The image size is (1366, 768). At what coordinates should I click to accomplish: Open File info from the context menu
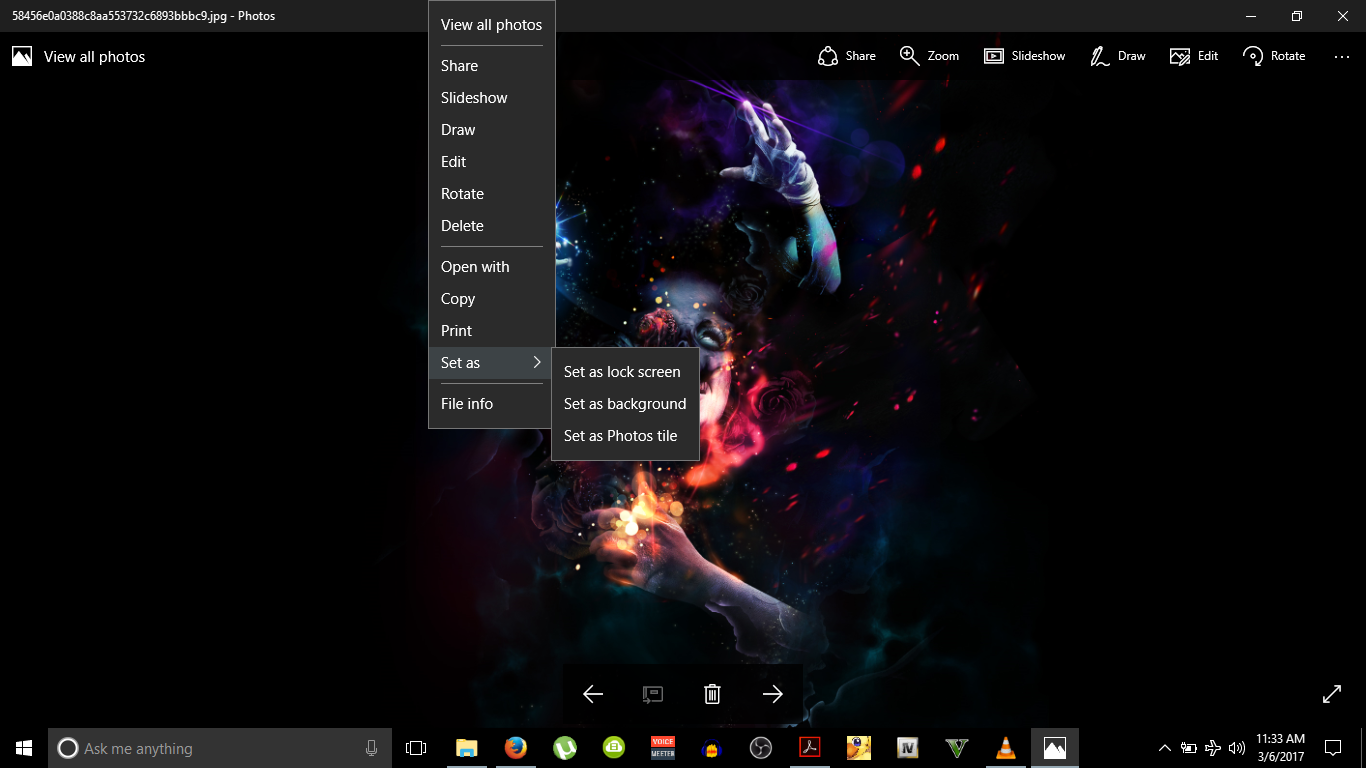point(492,404)
